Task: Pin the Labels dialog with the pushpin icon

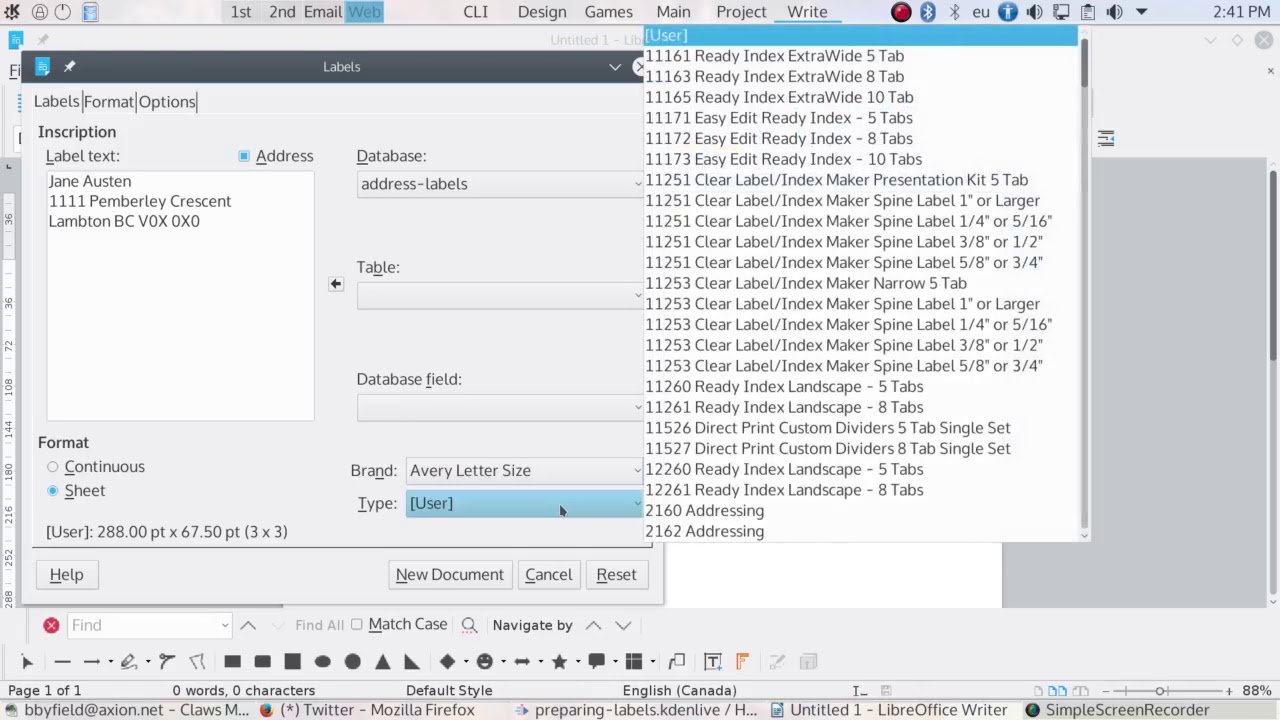Action: (69, 66)
